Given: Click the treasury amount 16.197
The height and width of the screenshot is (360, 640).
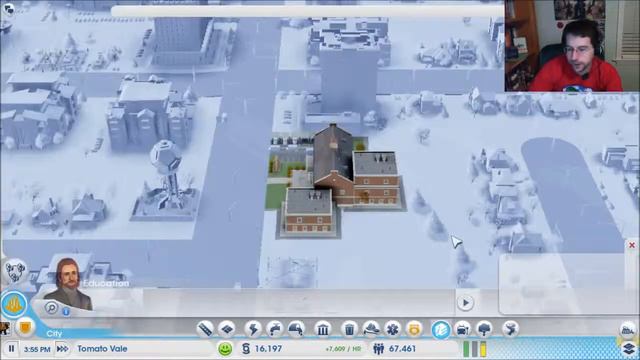Looking at the screenshot, I should pyautogui.click(x=268, y=349).
